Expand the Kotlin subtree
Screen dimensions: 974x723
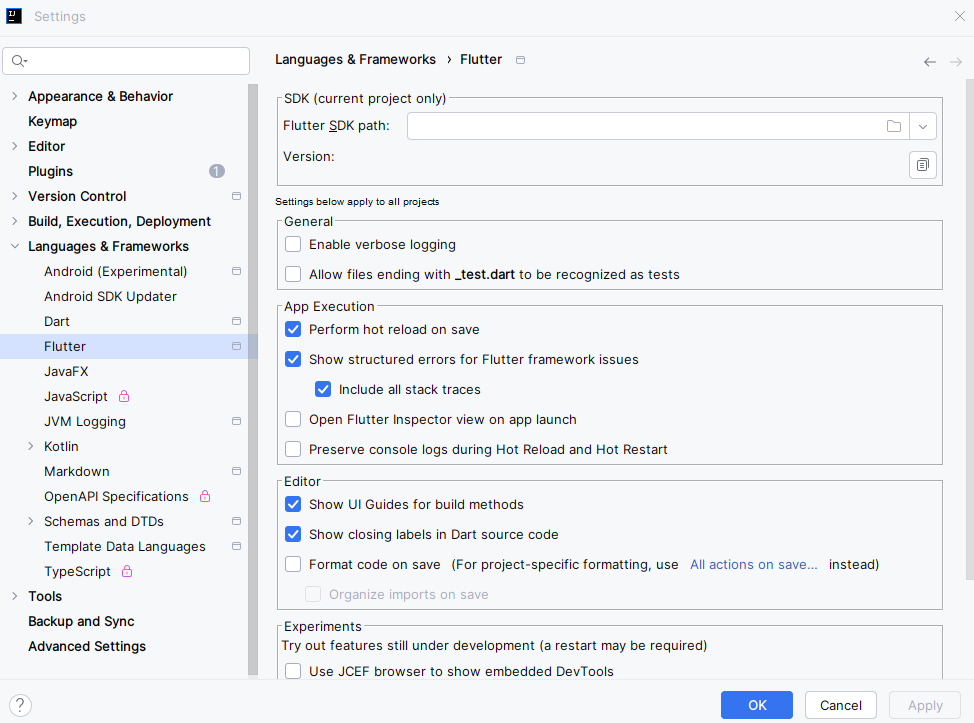pos(31,446)
